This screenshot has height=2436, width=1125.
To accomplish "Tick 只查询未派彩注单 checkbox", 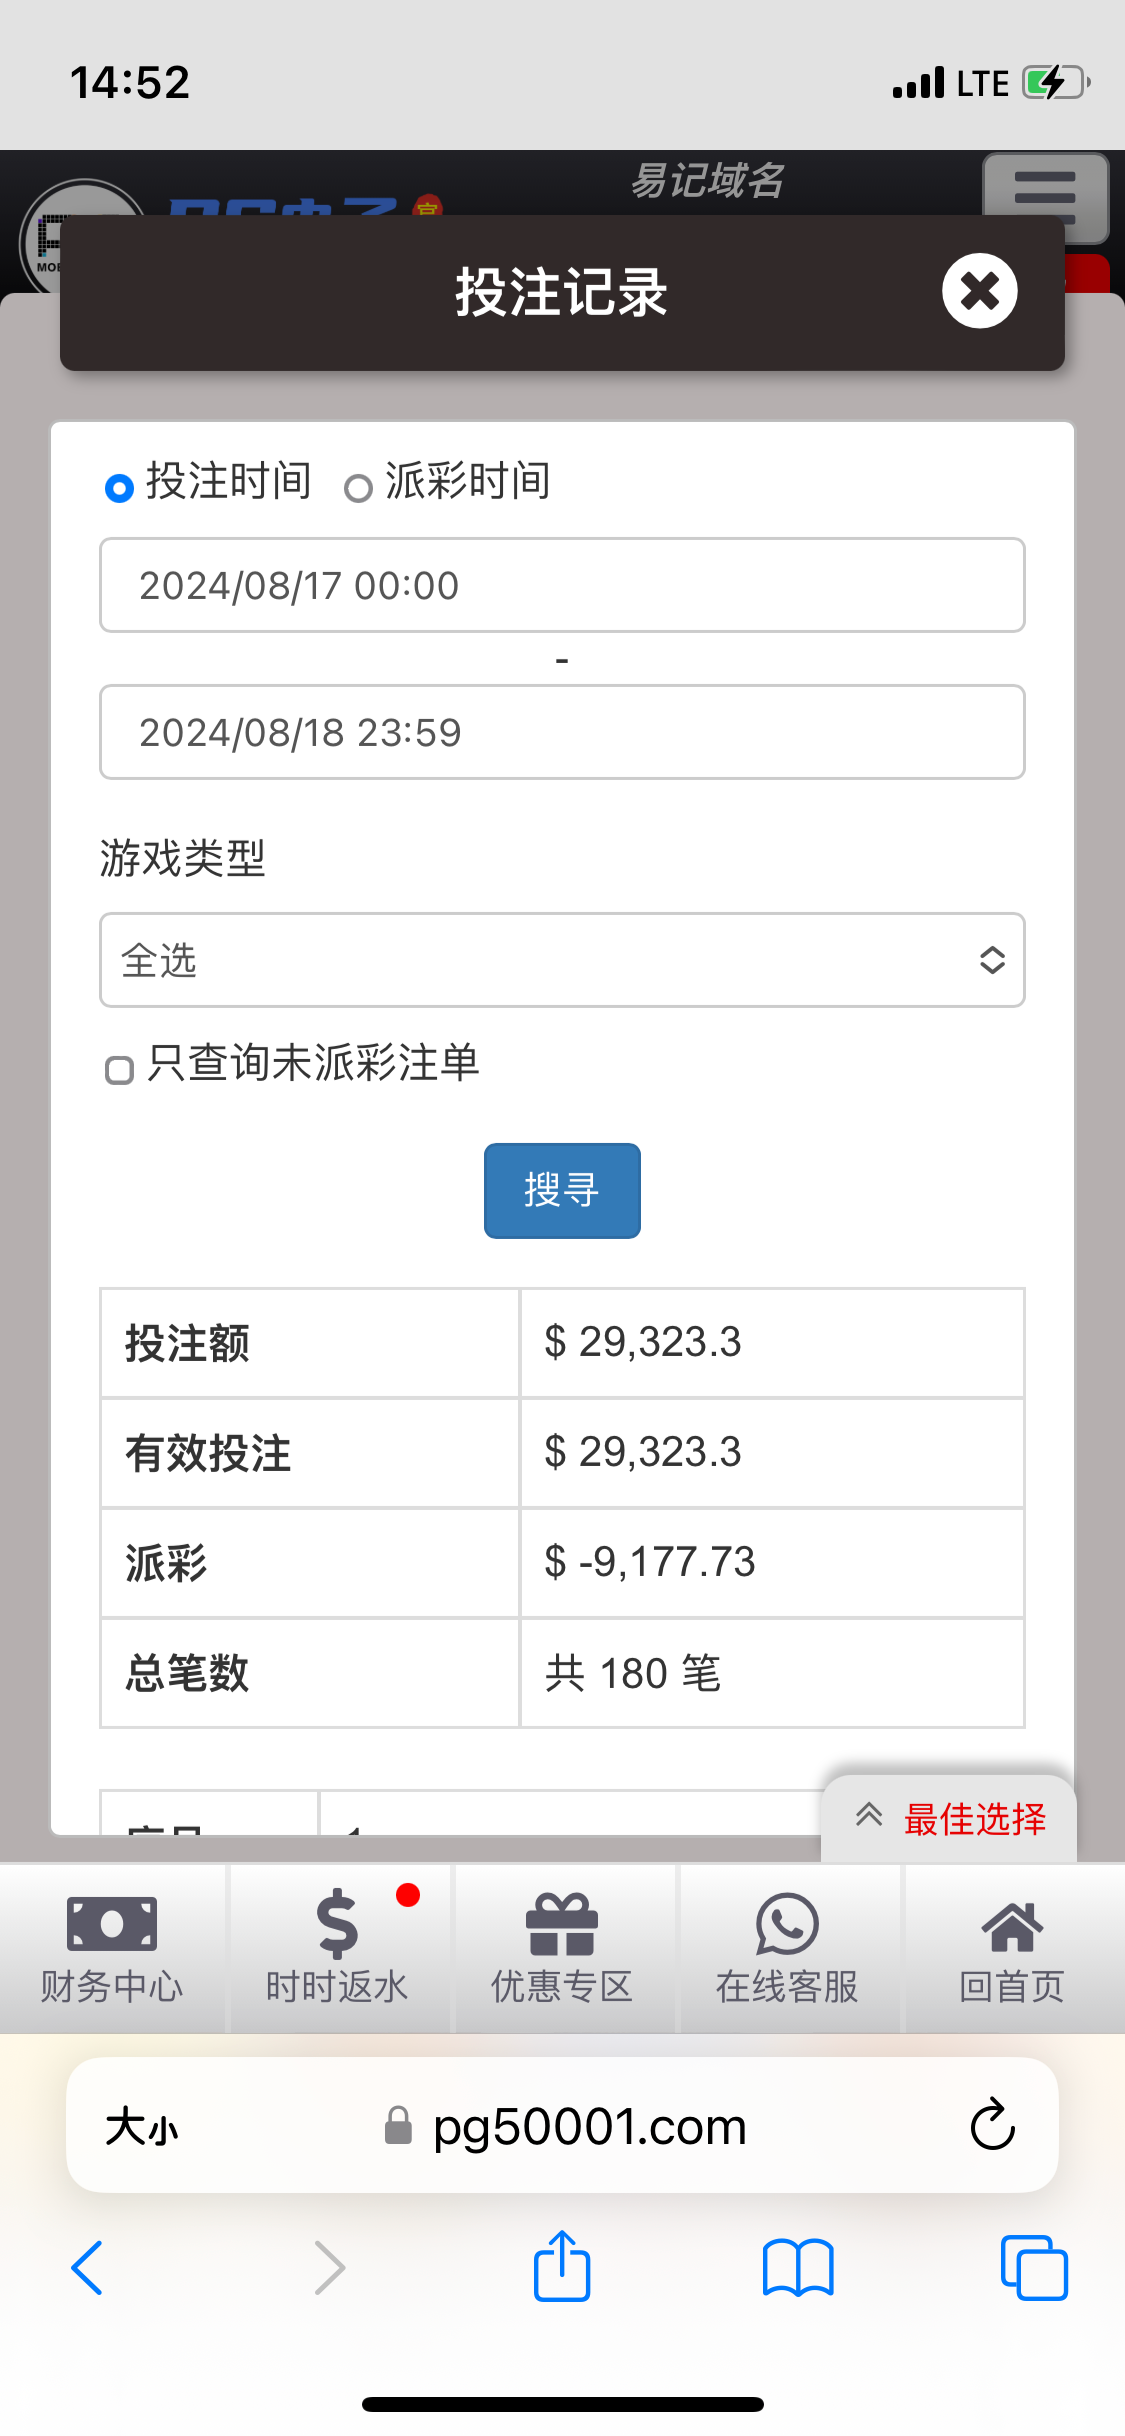I will pyautogui.click(x=120, y=1070).
